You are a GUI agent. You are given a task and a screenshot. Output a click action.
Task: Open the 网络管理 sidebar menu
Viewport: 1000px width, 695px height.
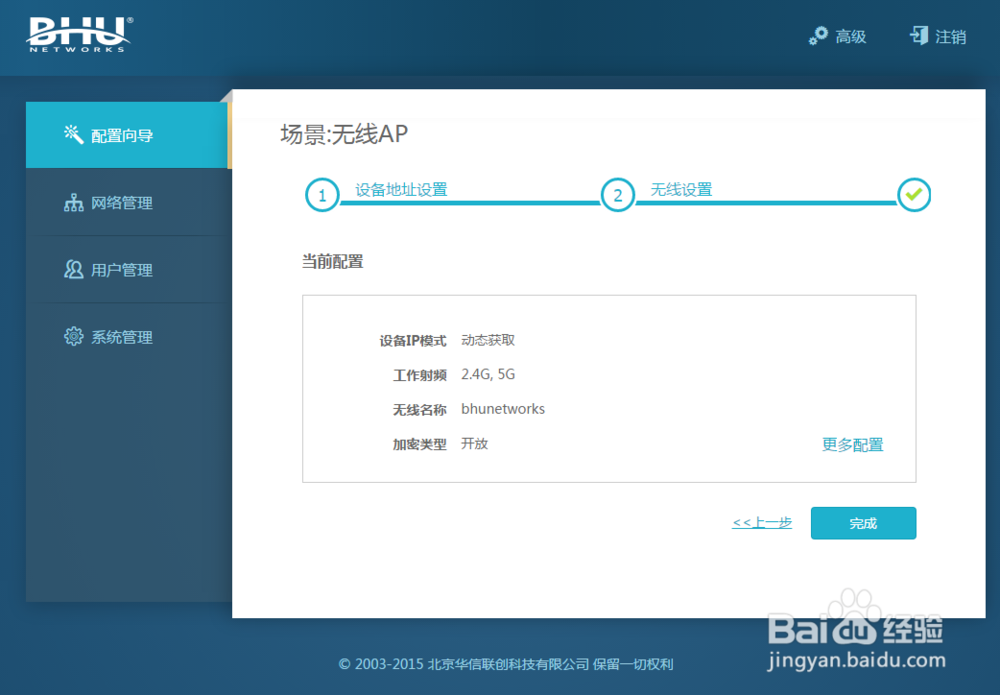pos(127,203)
